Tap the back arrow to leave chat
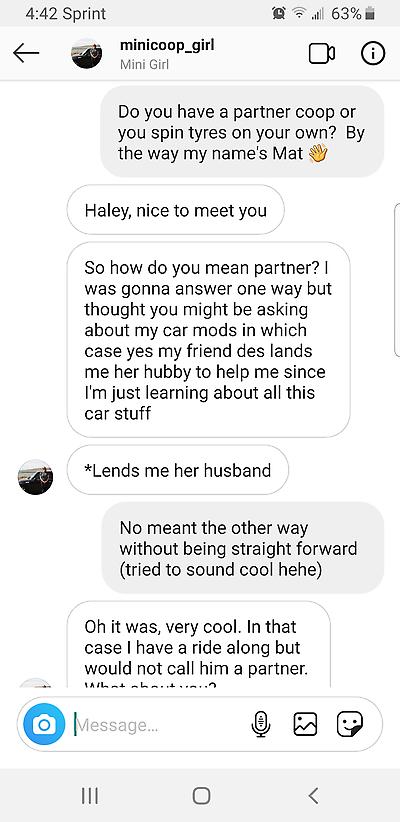Viewport: 400px width, 822px height. 26,53
